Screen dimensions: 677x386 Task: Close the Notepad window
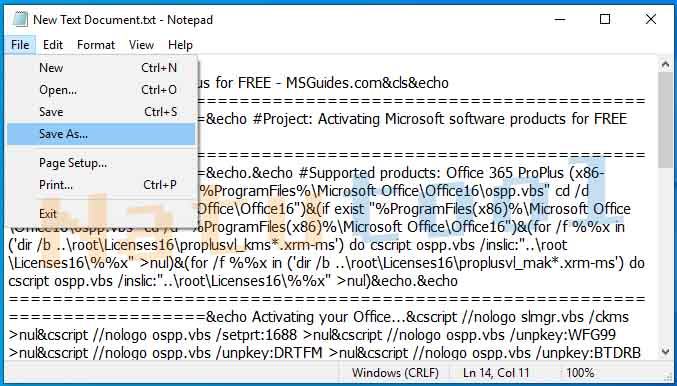click(x=651, y=19)
